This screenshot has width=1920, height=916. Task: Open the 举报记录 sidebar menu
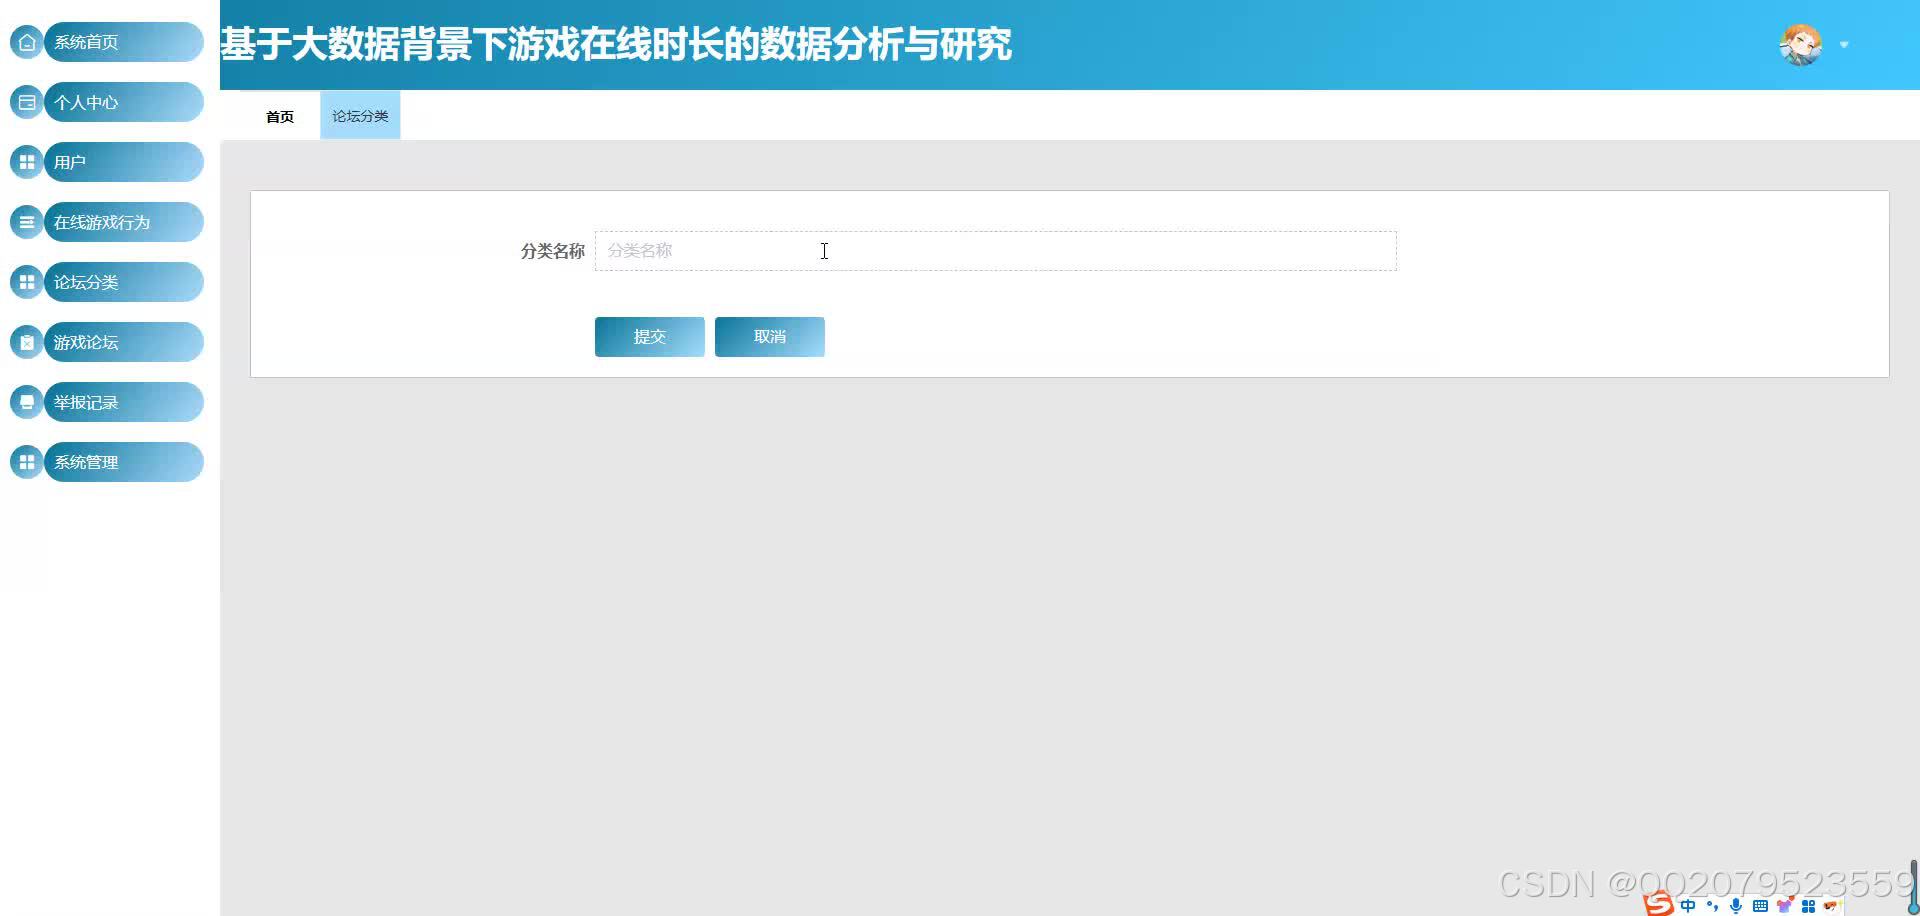coord(124,402)
